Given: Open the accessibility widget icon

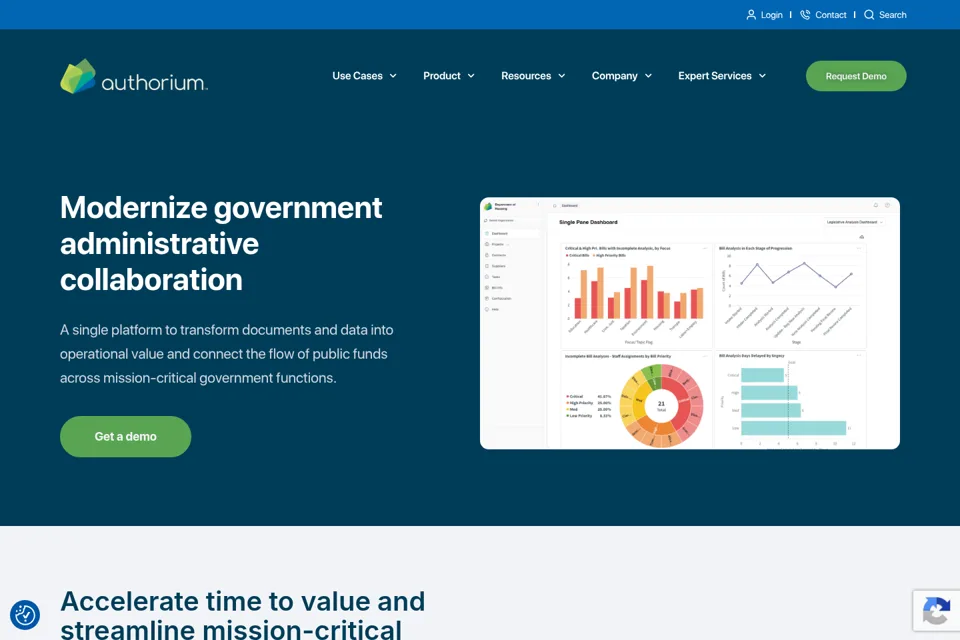Looking at the screenshot, I should tap(25, 615).
